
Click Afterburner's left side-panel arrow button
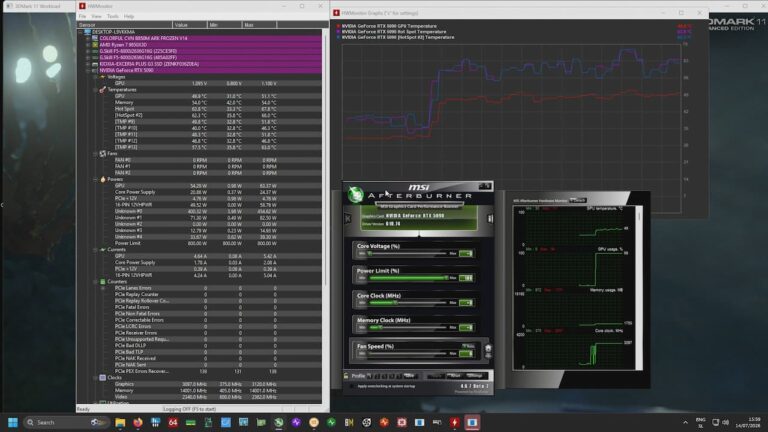point(348,218)
